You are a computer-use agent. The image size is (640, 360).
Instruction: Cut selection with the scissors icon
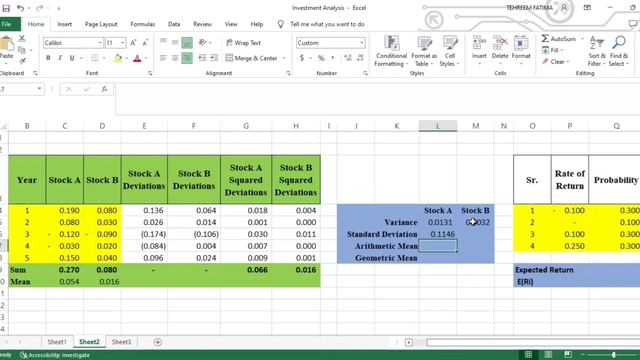22,38
